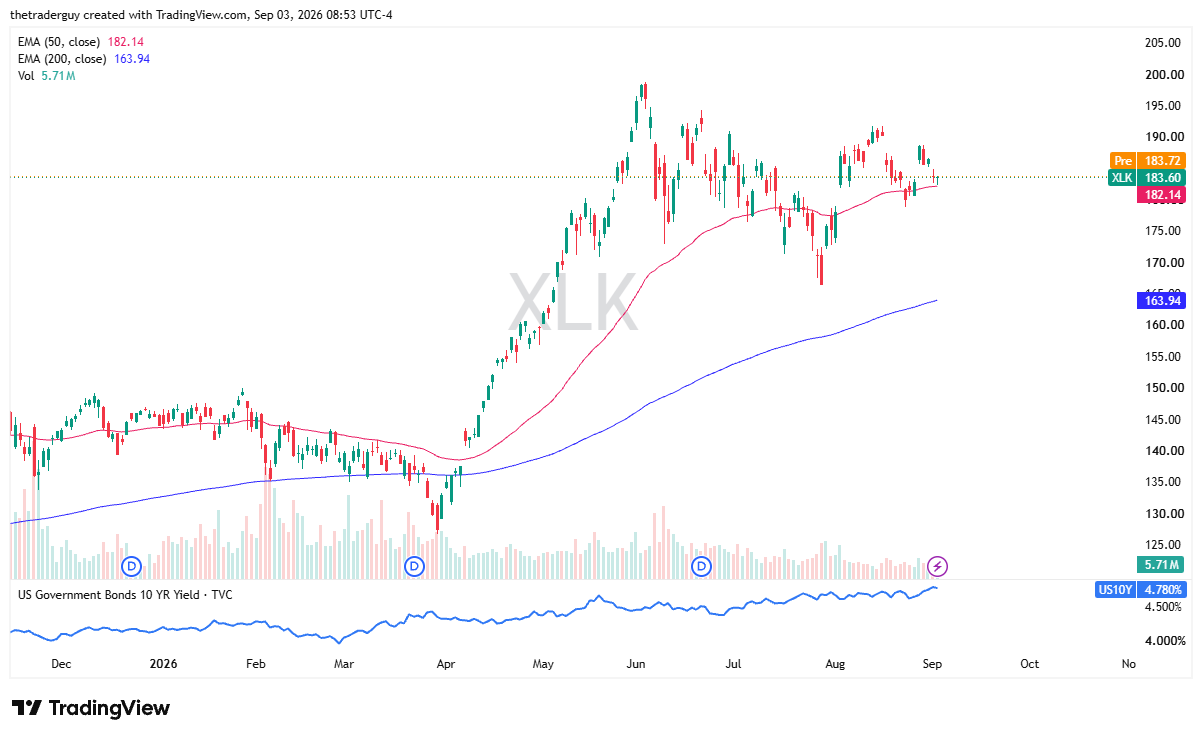Select the EMA (200, close) legend entry
Image resolution: width=1202 pixels, height=738 pixels.
[85, 59]
